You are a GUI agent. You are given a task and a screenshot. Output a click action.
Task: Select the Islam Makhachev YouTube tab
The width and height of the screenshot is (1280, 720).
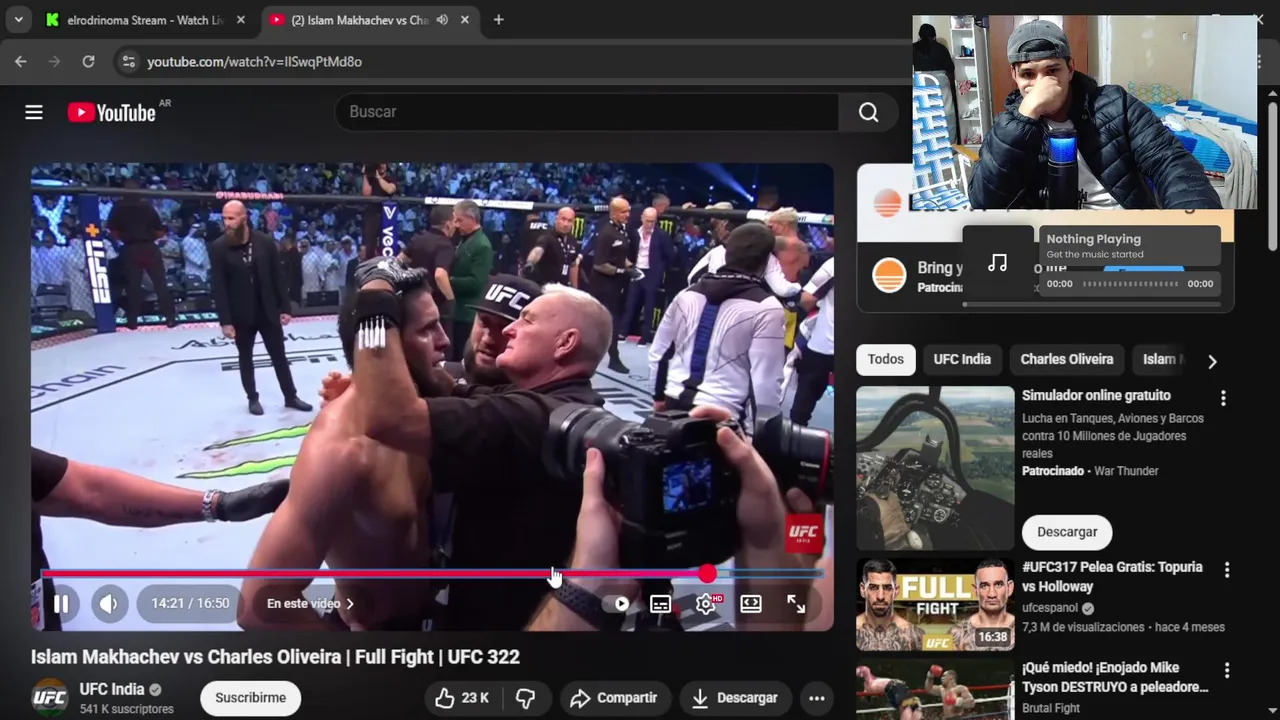pyautogui.click(x=358, y=20)
